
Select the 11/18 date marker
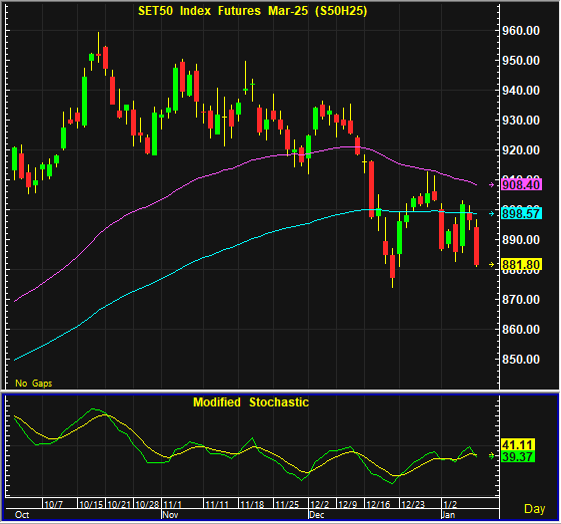(x=252, y=504)
